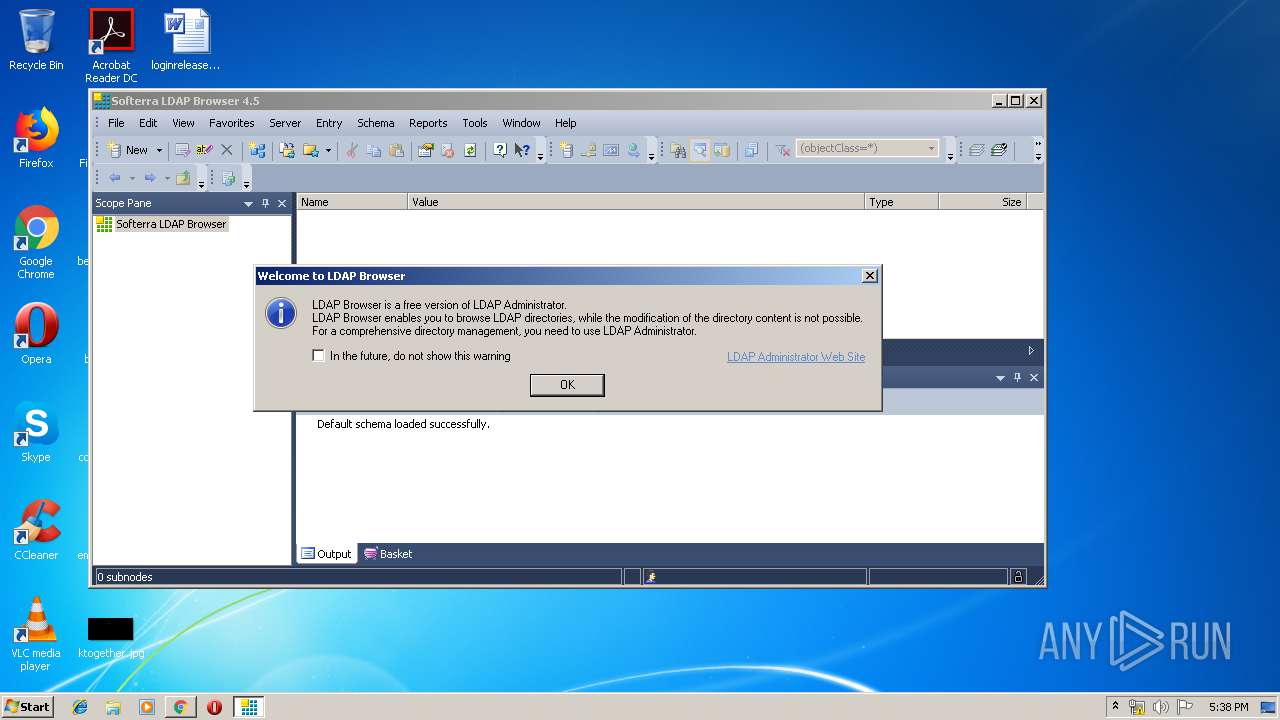
Task: Click the cascade windows toolbar icon
Action: (x=751, y=150)
